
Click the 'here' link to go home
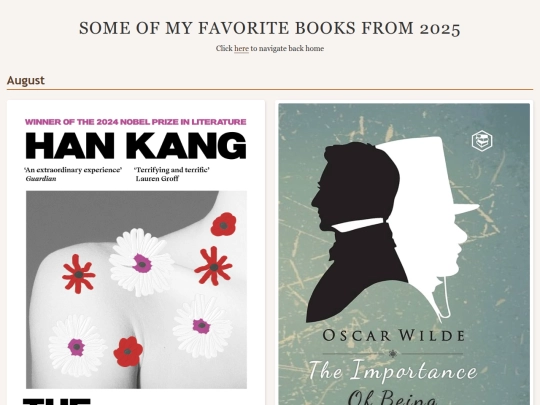point(241,49)
